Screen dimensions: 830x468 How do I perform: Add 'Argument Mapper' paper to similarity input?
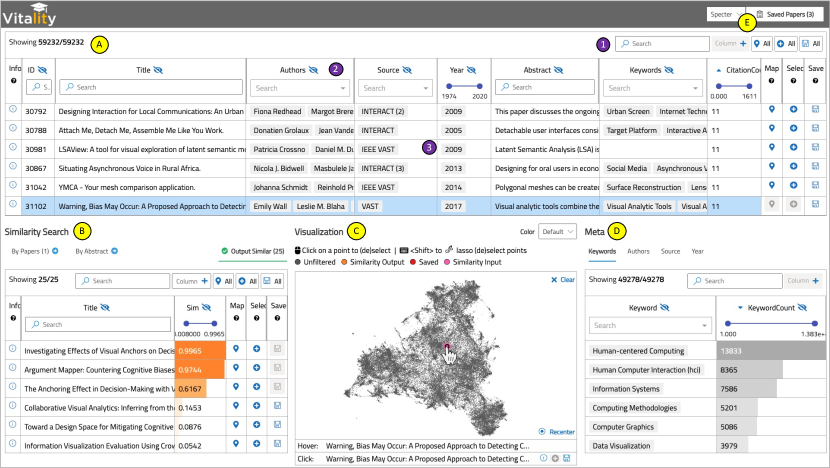tap(257, 368)
